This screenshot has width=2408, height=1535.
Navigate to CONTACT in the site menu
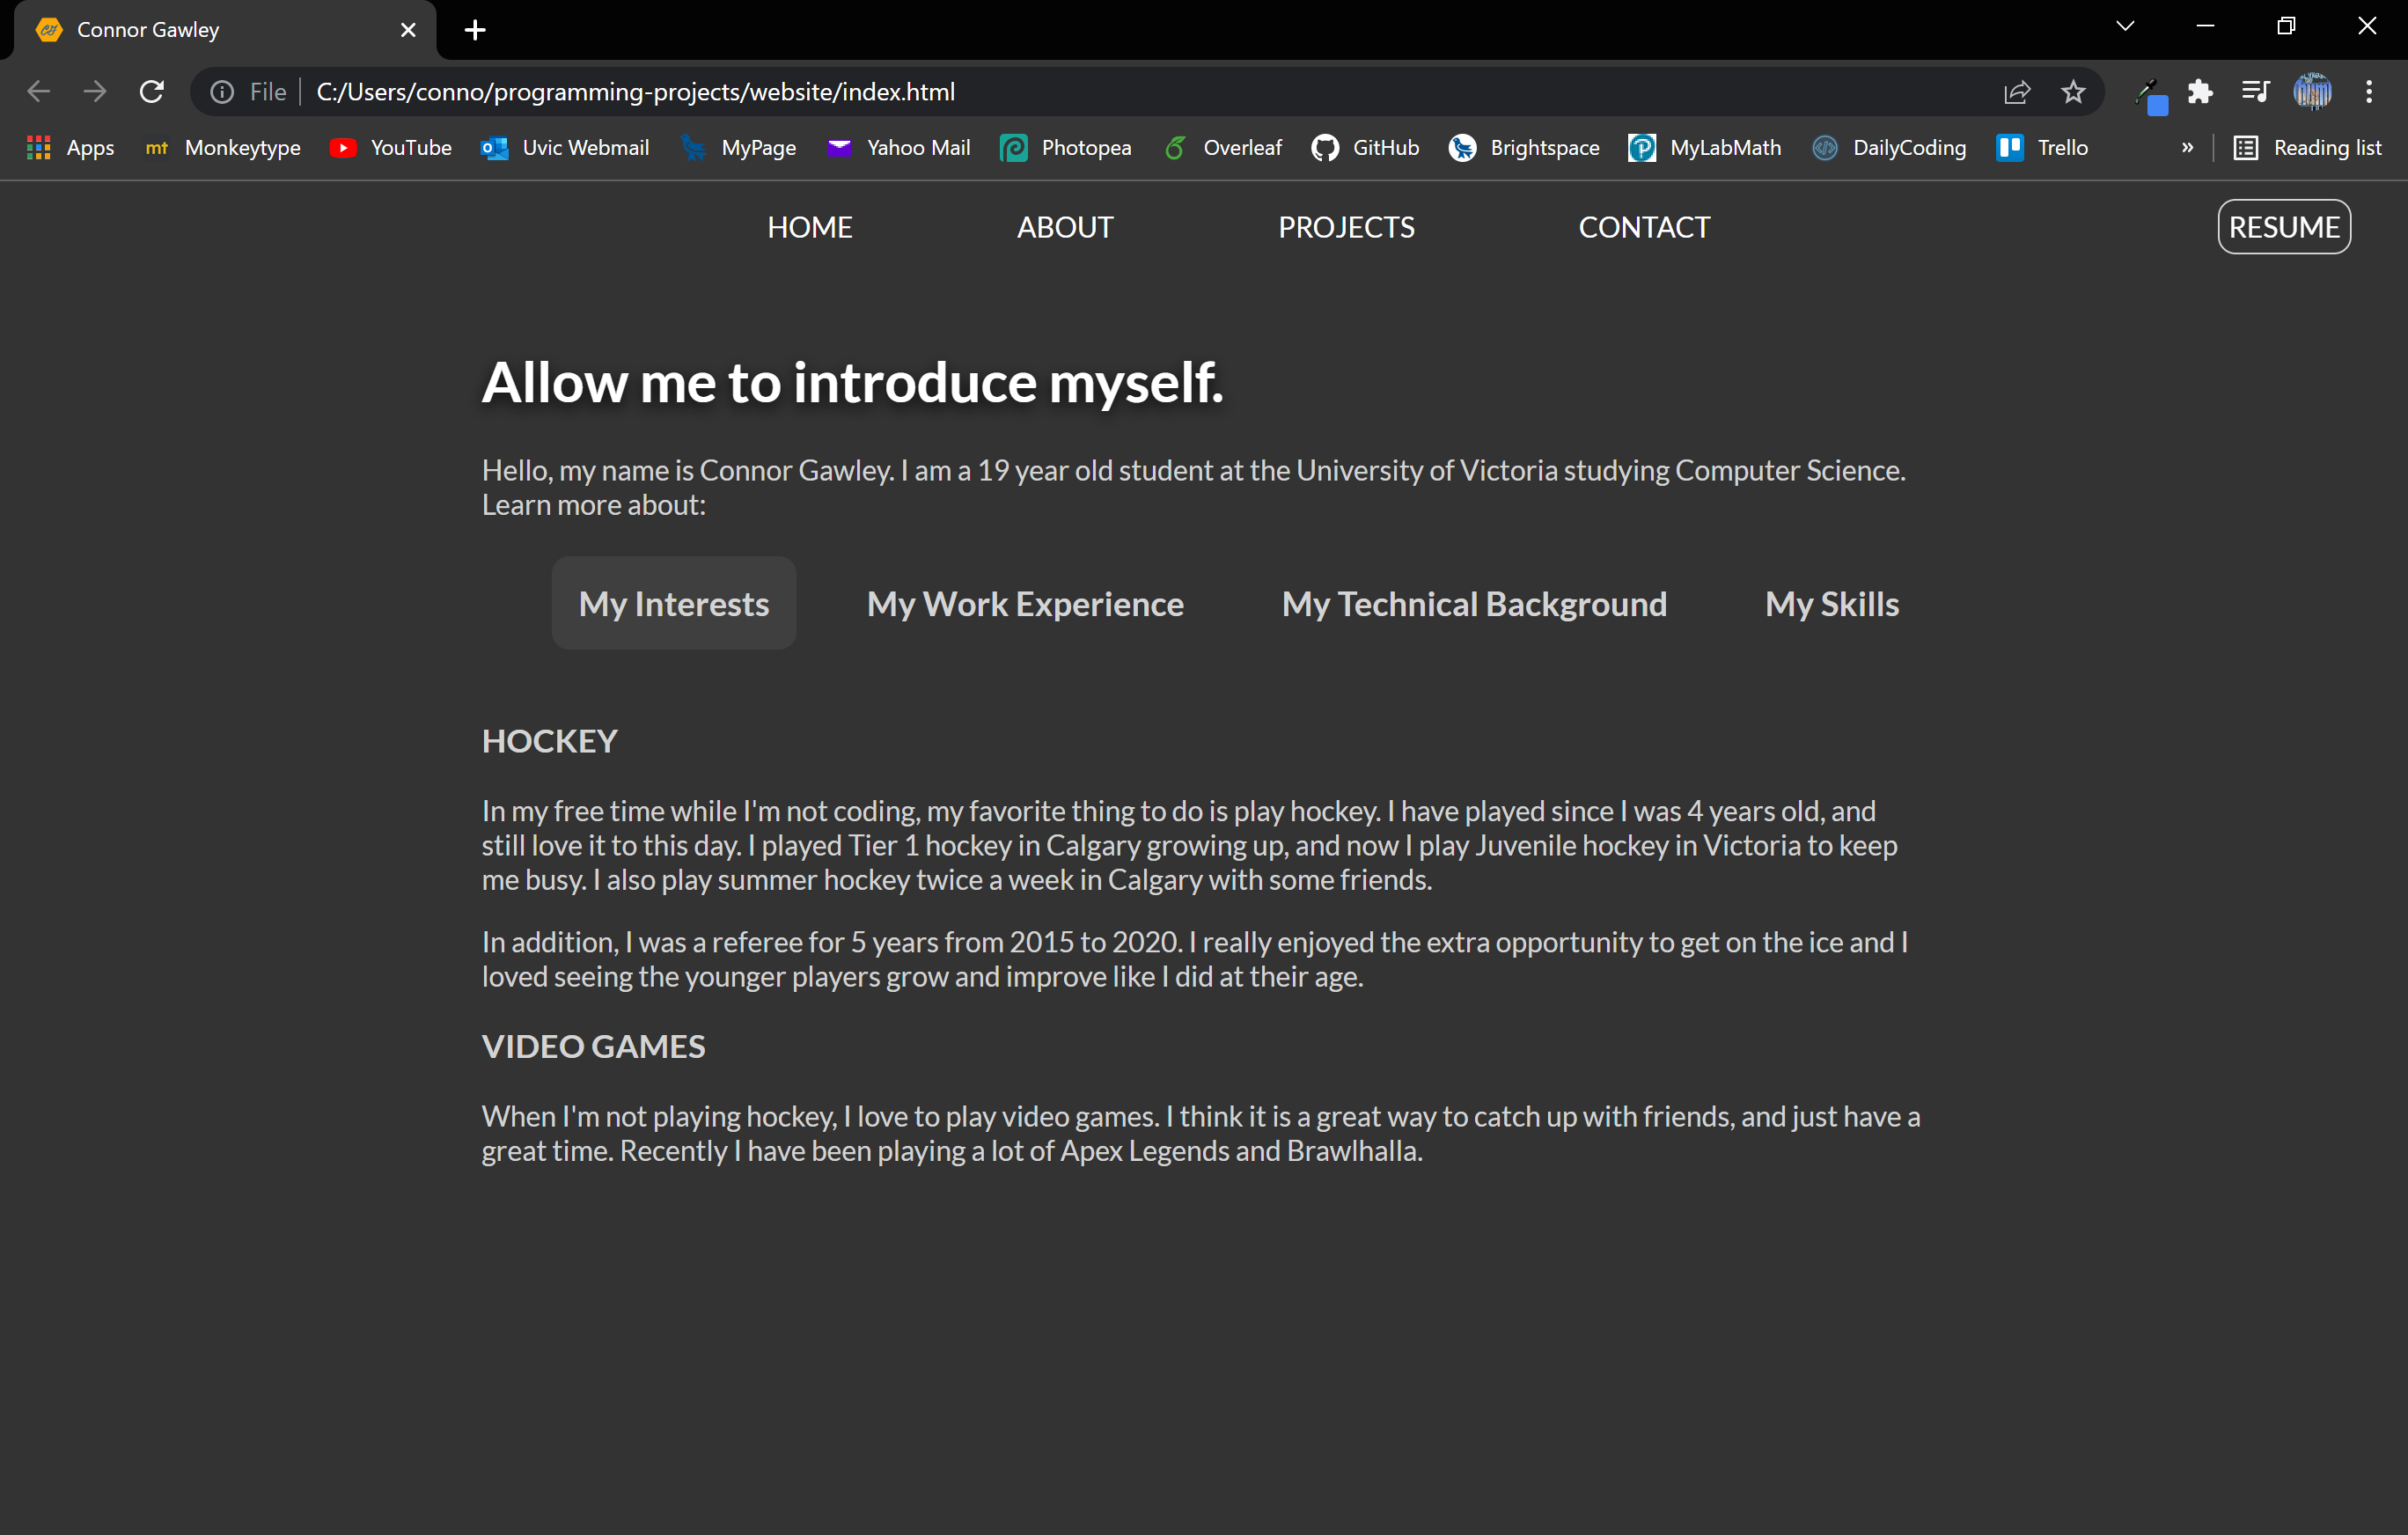pos(1644,227)
